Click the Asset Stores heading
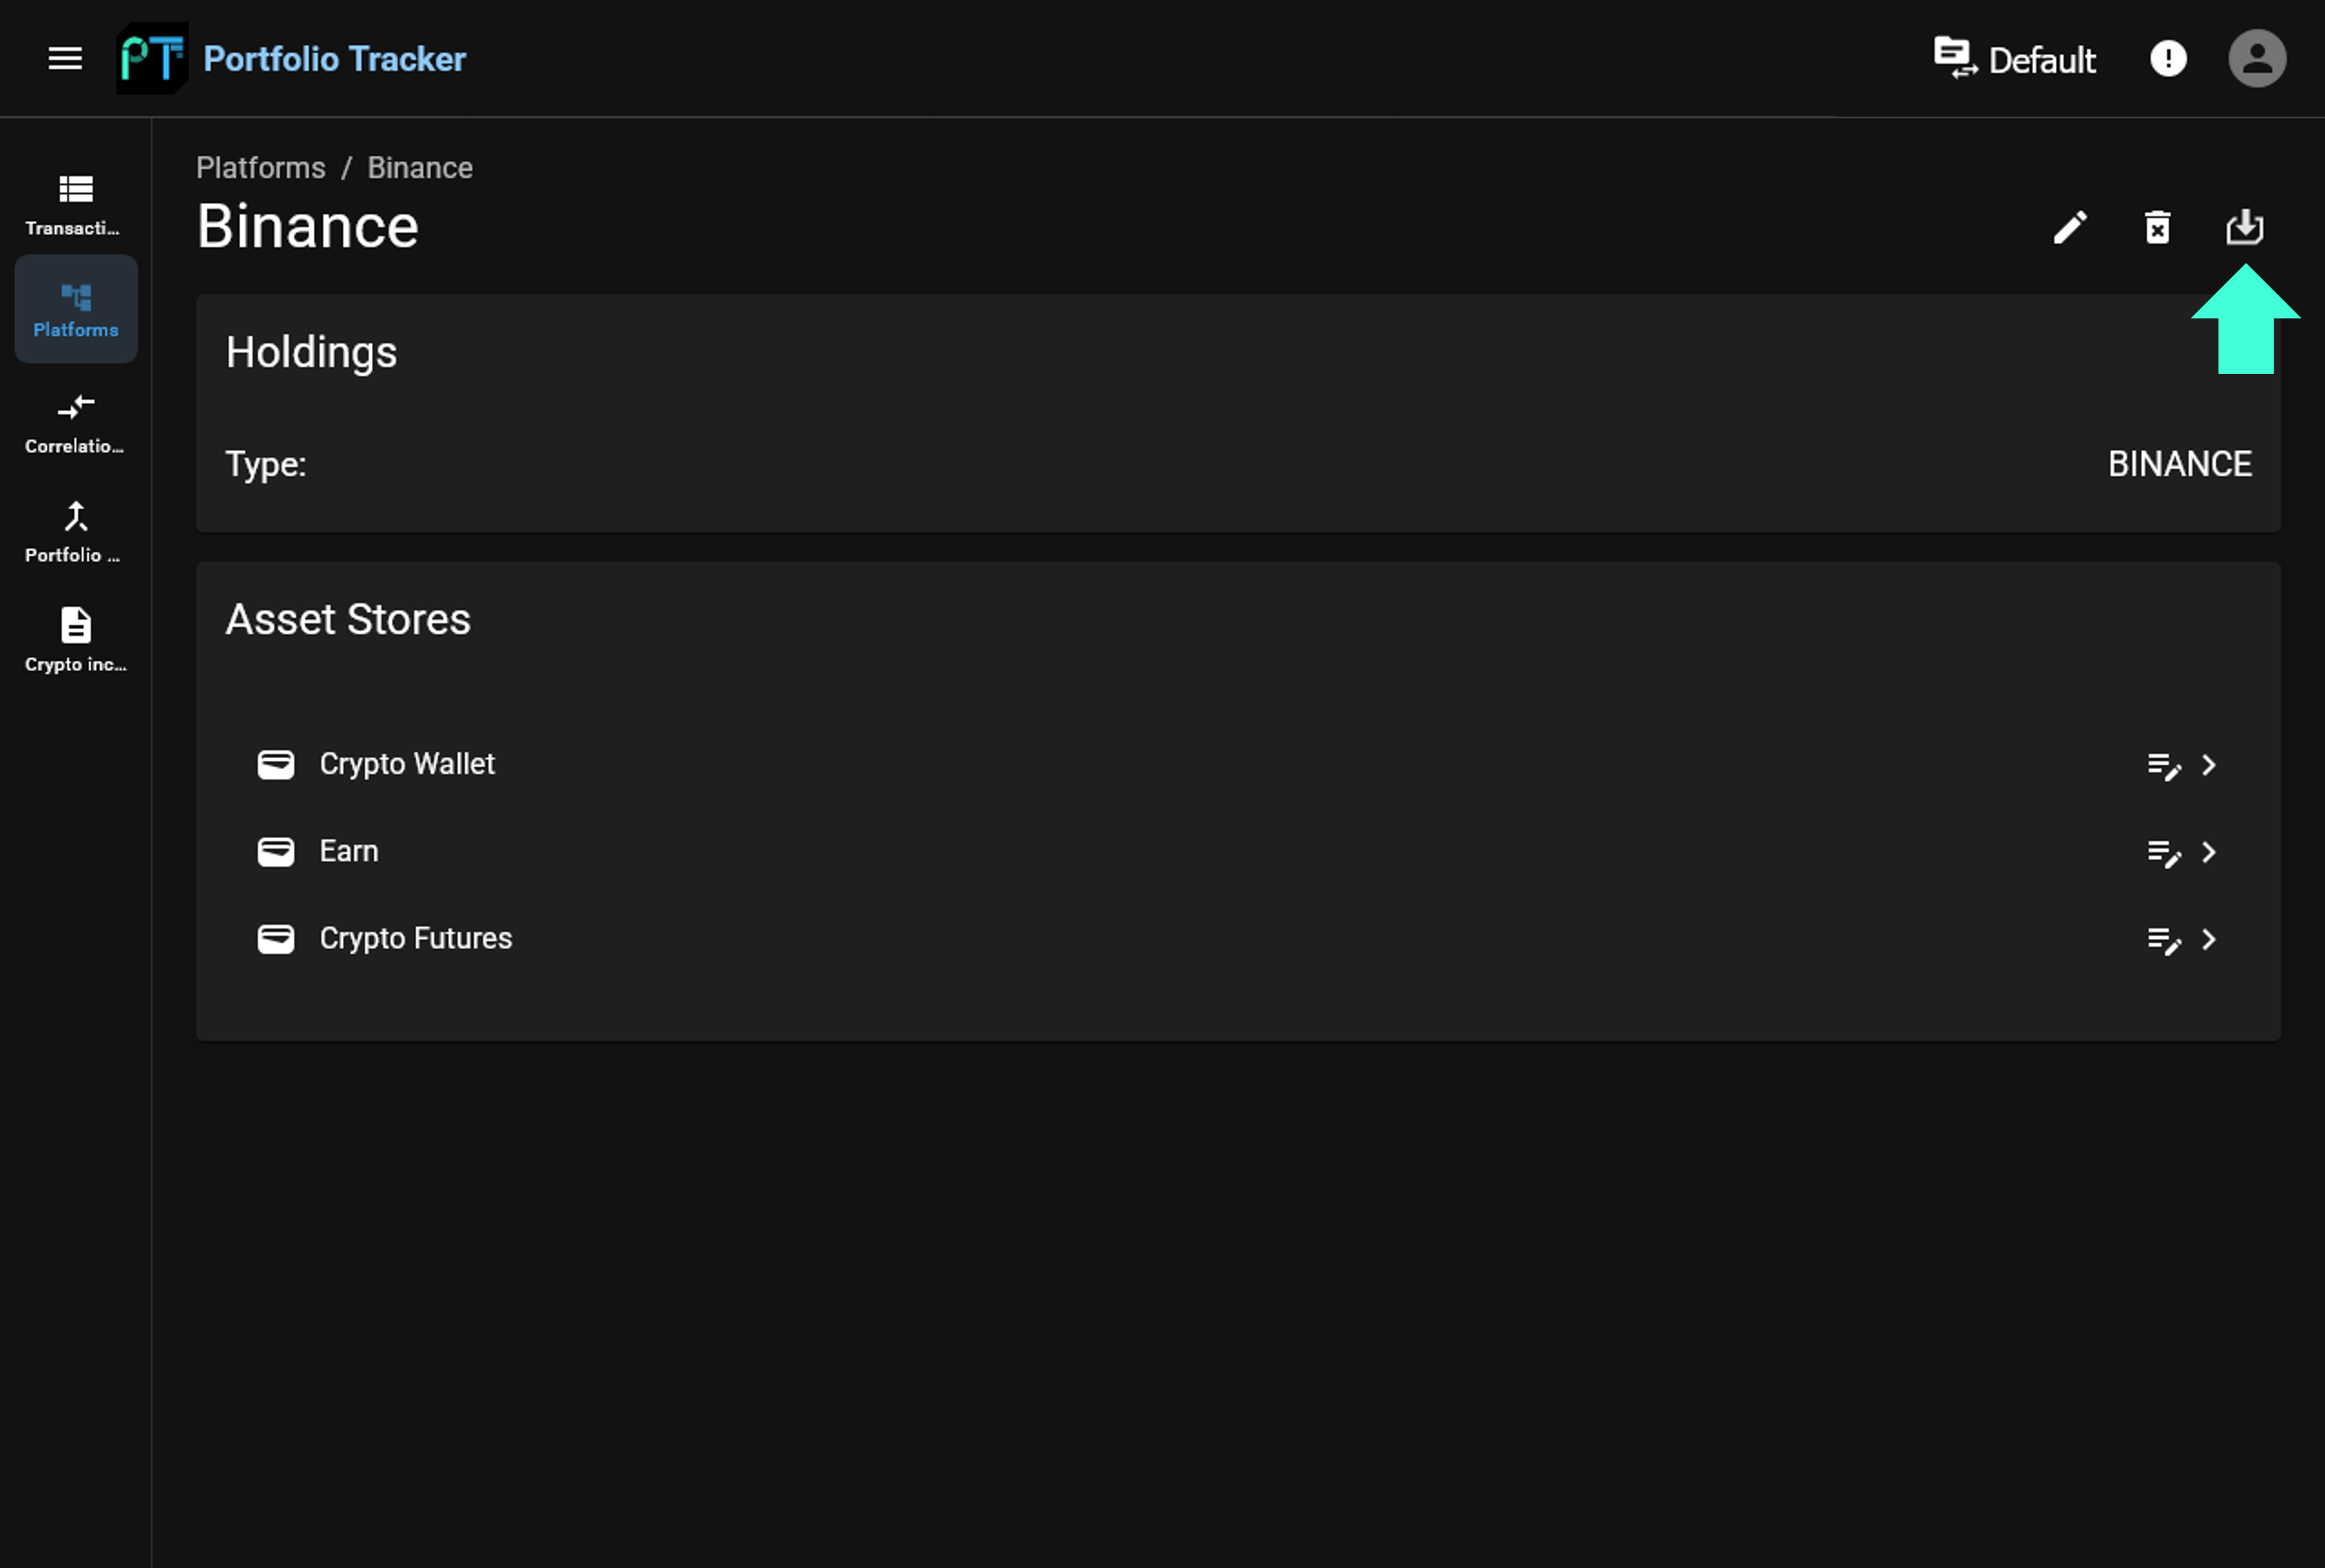Viewport: 2325px width, 1568px height. coord(348,620)
